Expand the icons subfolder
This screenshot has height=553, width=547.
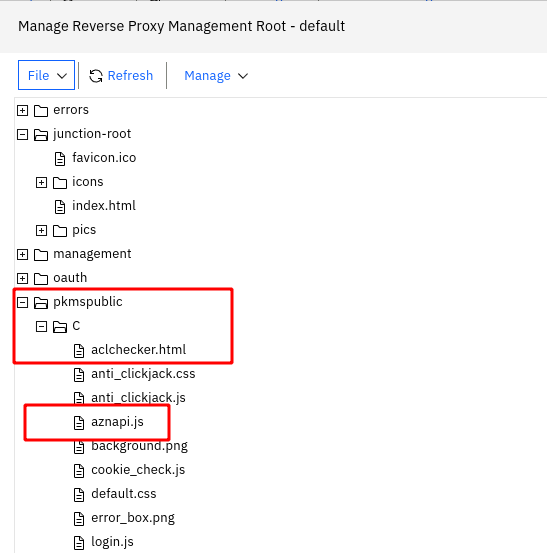[x=42, y=182]
